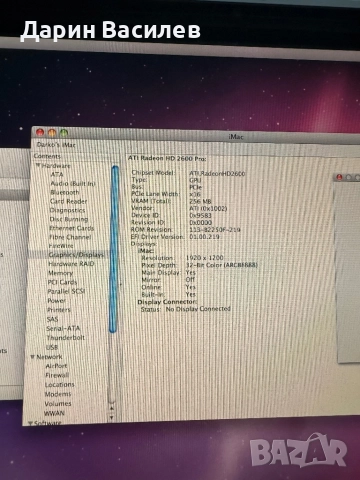Click the Device ID value 0x9583

coord(200,215)
